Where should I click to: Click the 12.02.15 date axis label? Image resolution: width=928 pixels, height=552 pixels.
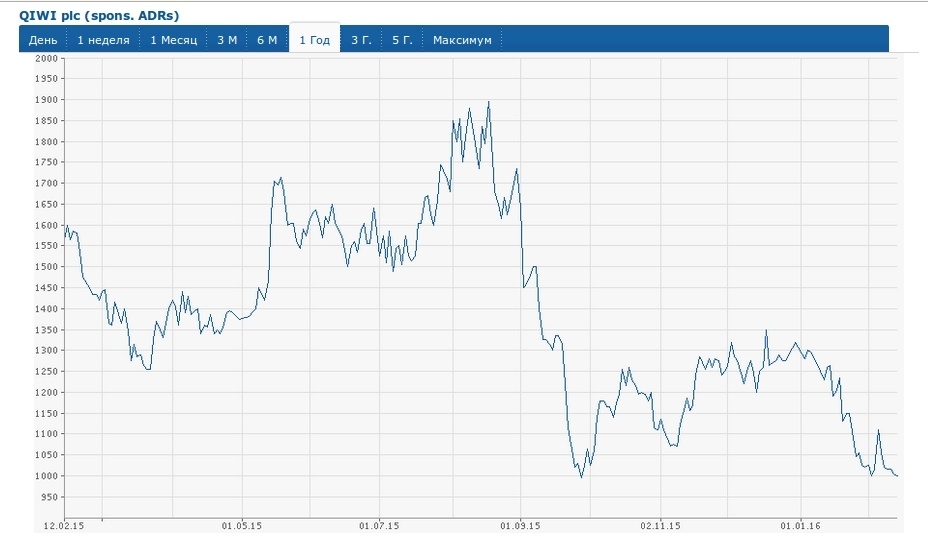[x=64, y=525]
